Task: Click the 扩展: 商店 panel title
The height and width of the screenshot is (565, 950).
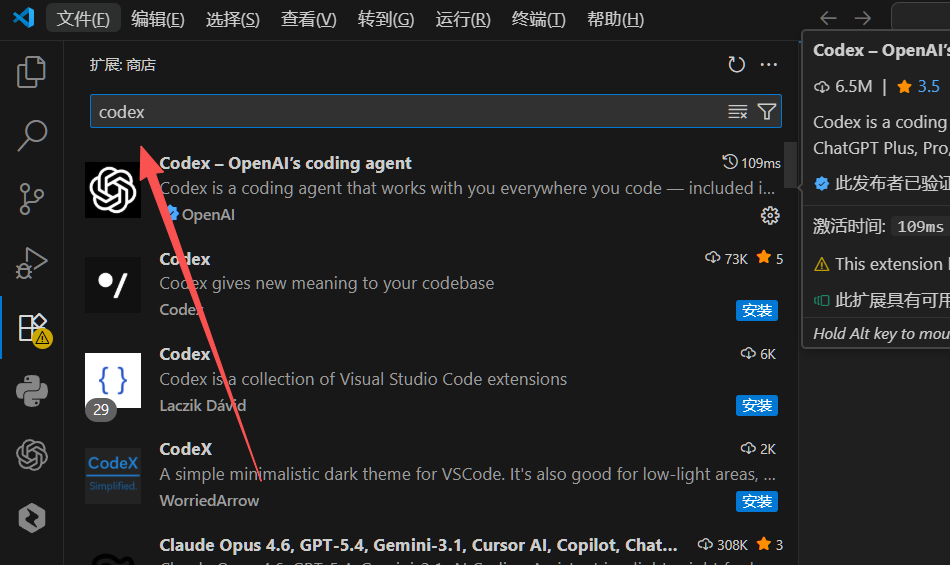Action: point(122,65)
